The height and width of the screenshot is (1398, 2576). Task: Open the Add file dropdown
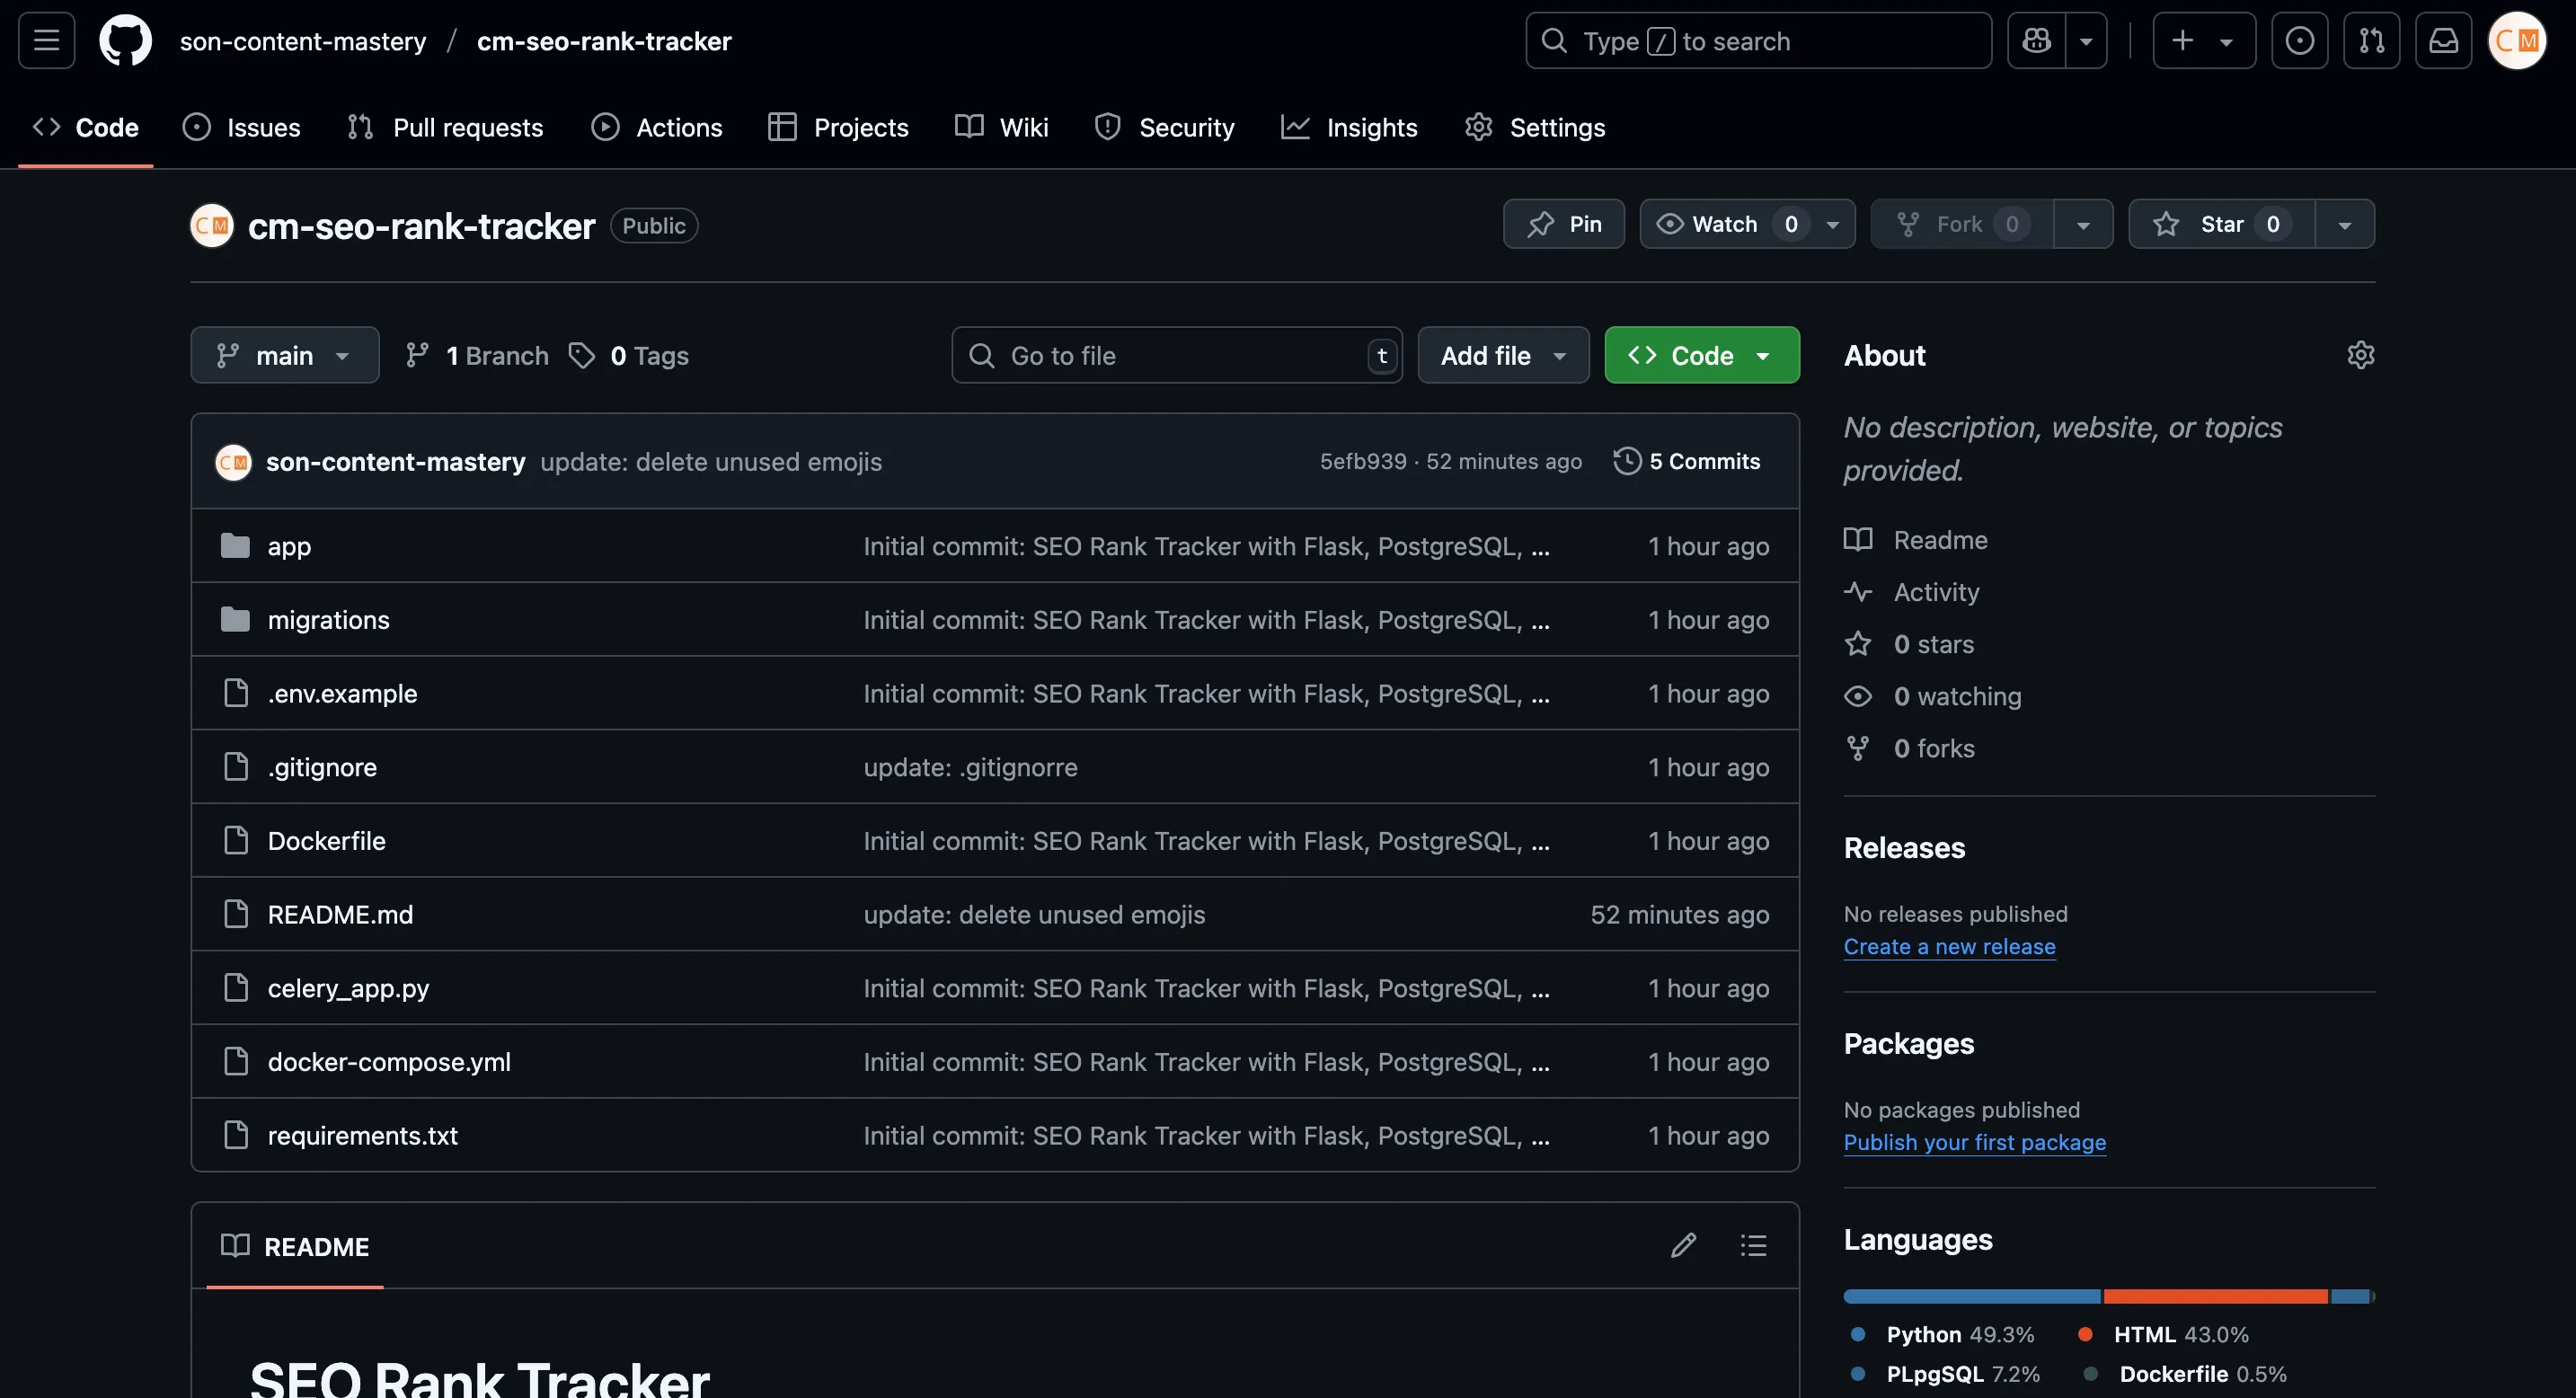tap(1502, 356)
